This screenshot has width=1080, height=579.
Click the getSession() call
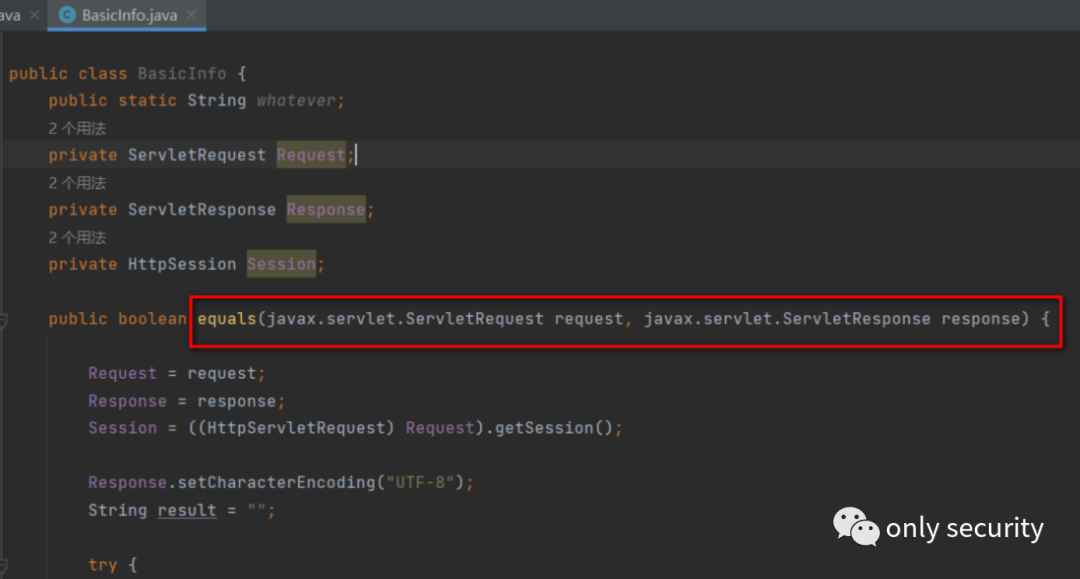point(554,428)
